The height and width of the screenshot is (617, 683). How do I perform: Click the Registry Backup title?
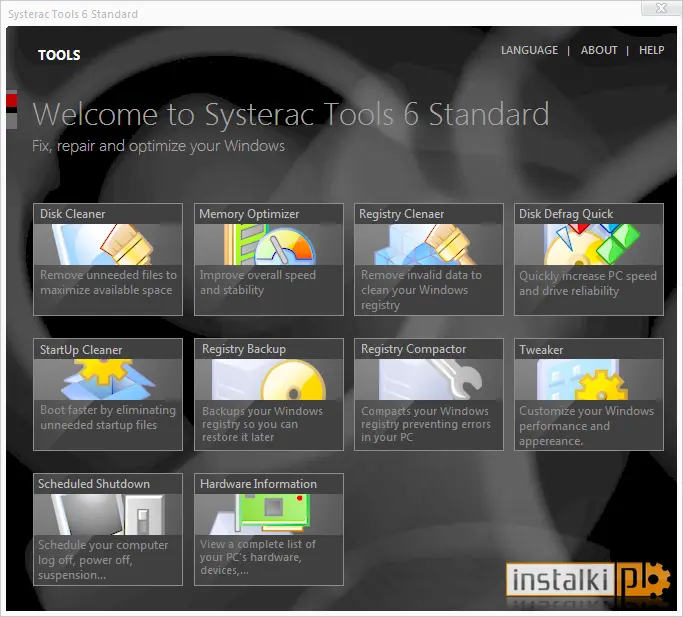coord(244,349)
